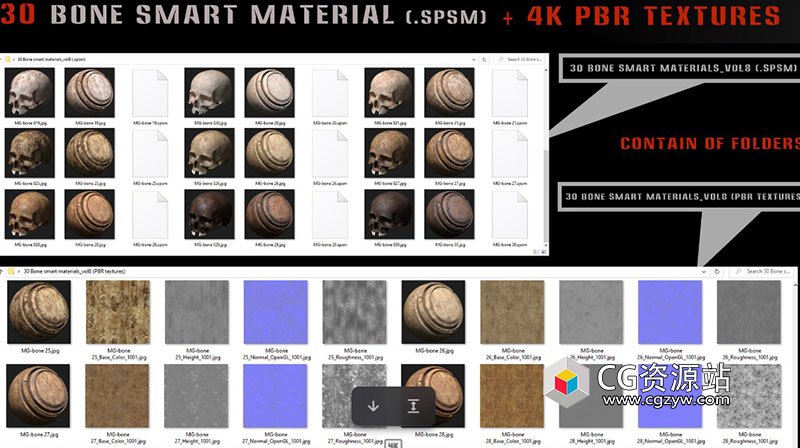This screenshot has width=800, height=448.
Task: Select MG-bone 25_Height_1001.jpg texture
Action: (x=197, y=312)
